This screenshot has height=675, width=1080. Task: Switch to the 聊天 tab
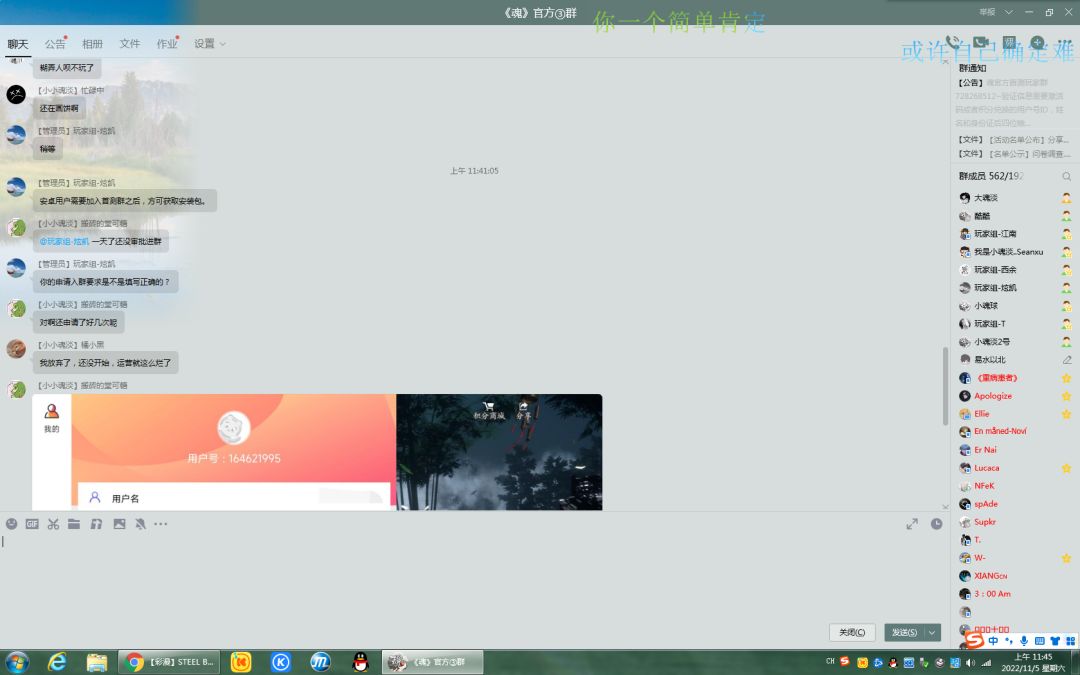click(18, 44)
